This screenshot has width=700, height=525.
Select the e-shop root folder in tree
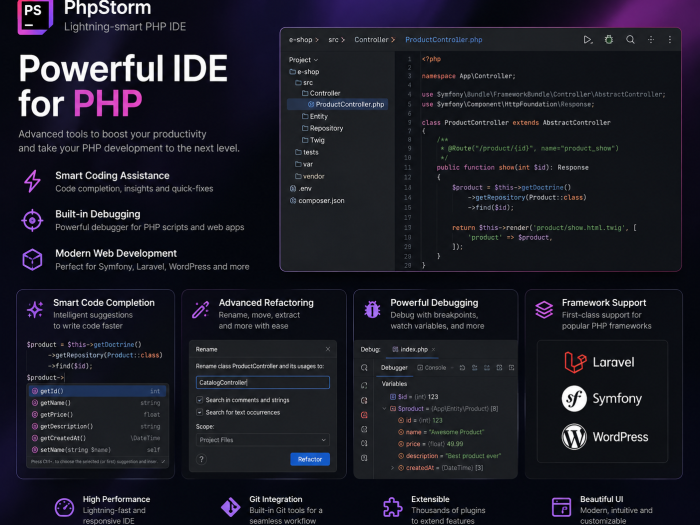(304, 71)
